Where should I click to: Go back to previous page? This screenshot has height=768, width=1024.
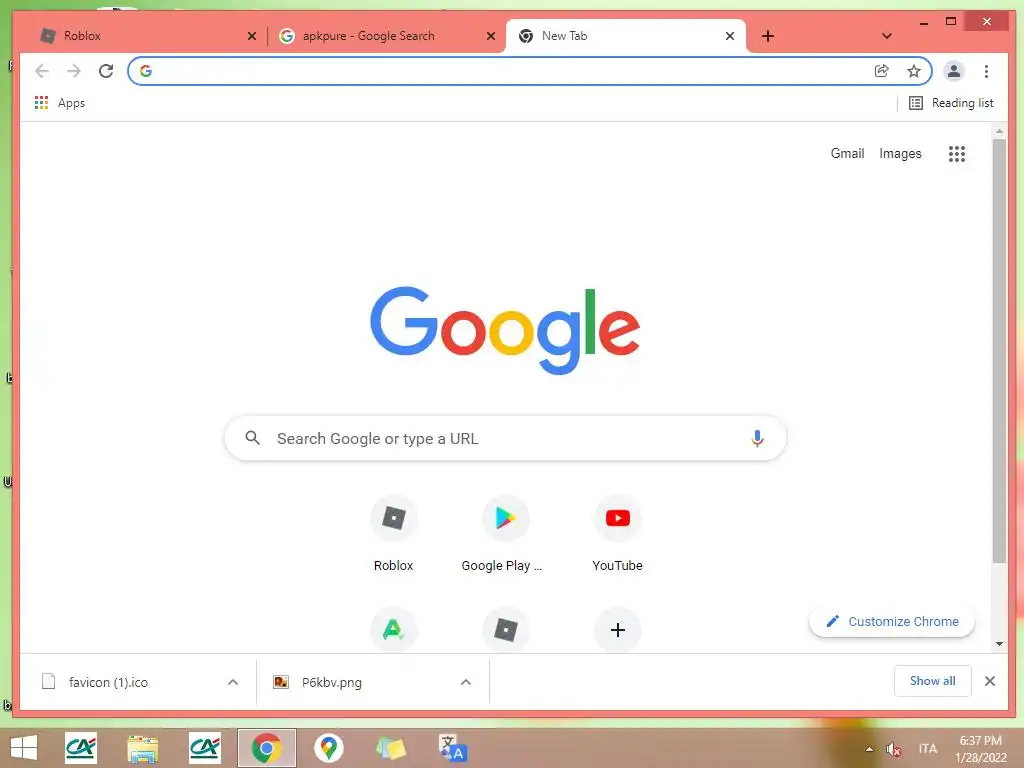pos(42,71)
